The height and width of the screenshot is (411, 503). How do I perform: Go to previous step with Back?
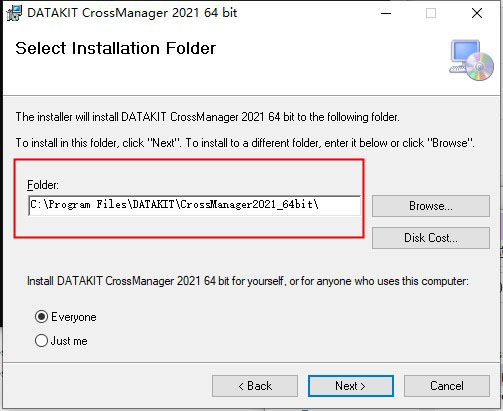[255, 386]
